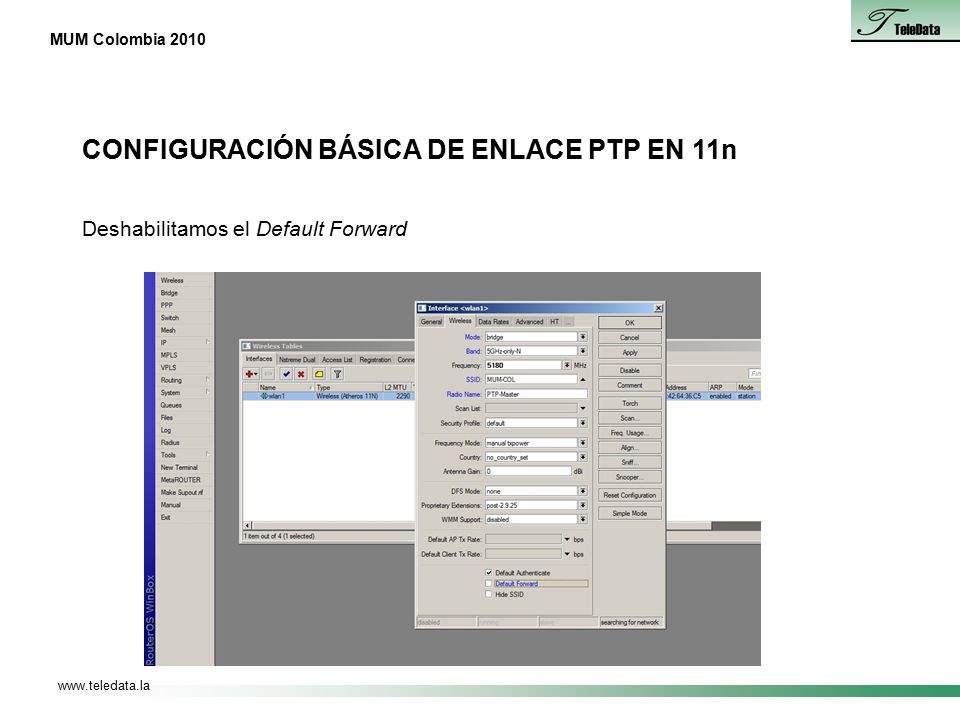
Task: Click the Simple Mode button
Action: click(629, 514)
